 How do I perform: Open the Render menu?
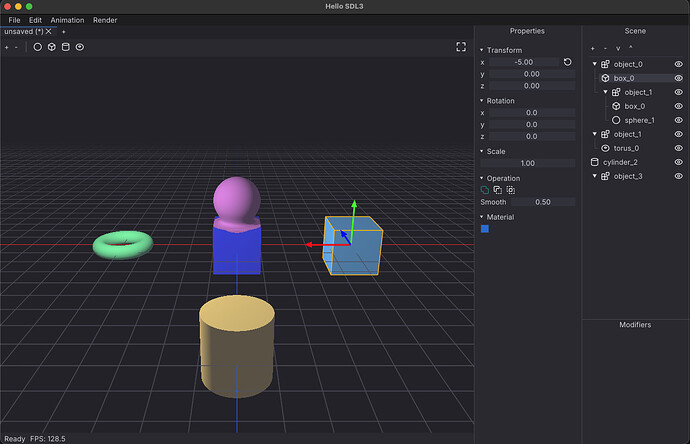coord(105,20)
